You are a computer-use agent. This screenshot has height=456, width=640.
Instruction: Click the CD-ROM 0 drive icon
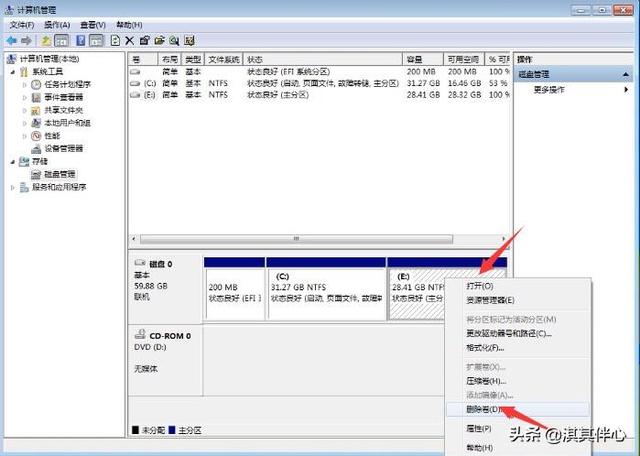[140, 334]
